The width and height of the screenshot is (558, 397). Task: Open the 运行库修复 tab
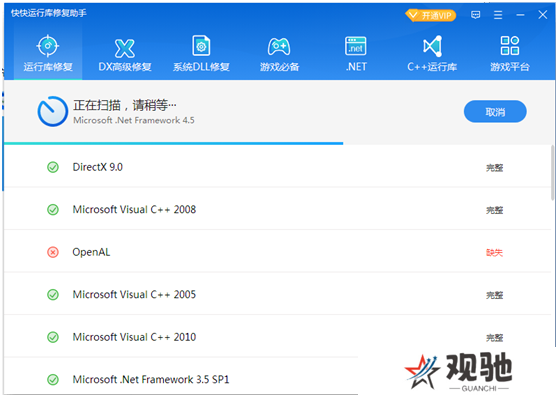click(x=48, y=53)
